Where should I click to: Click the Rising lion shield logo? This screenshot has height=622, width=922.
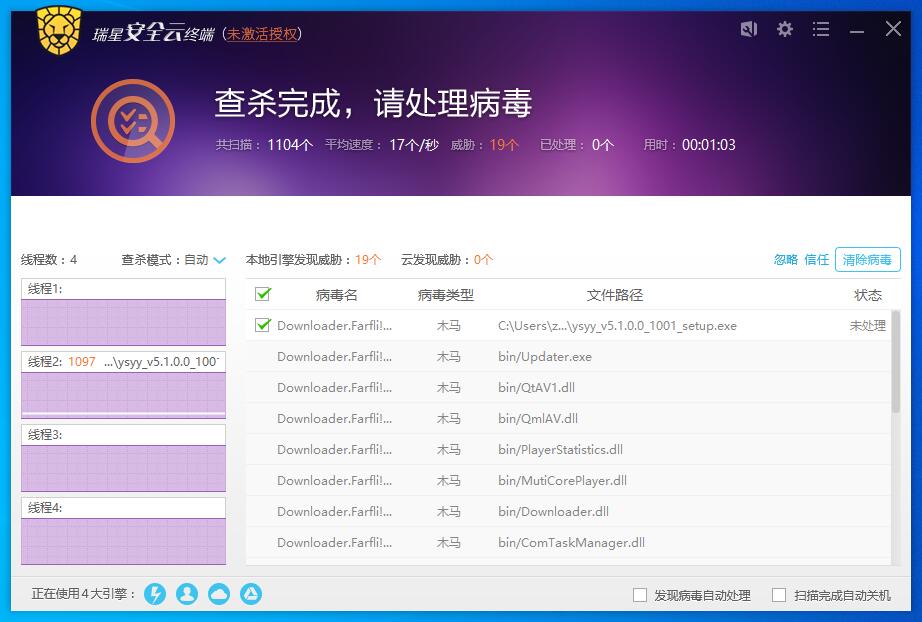59,31
